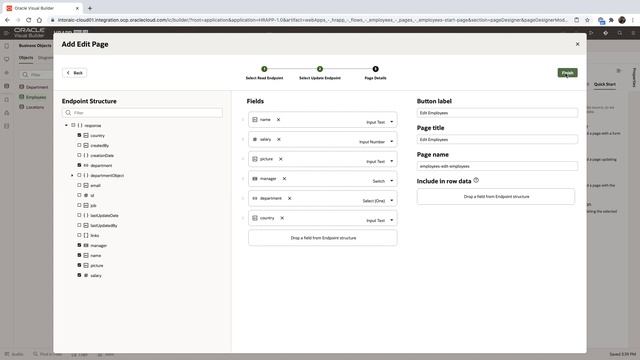
Task: Check the createdBy checkbox
Action: (x=79, y=145)
